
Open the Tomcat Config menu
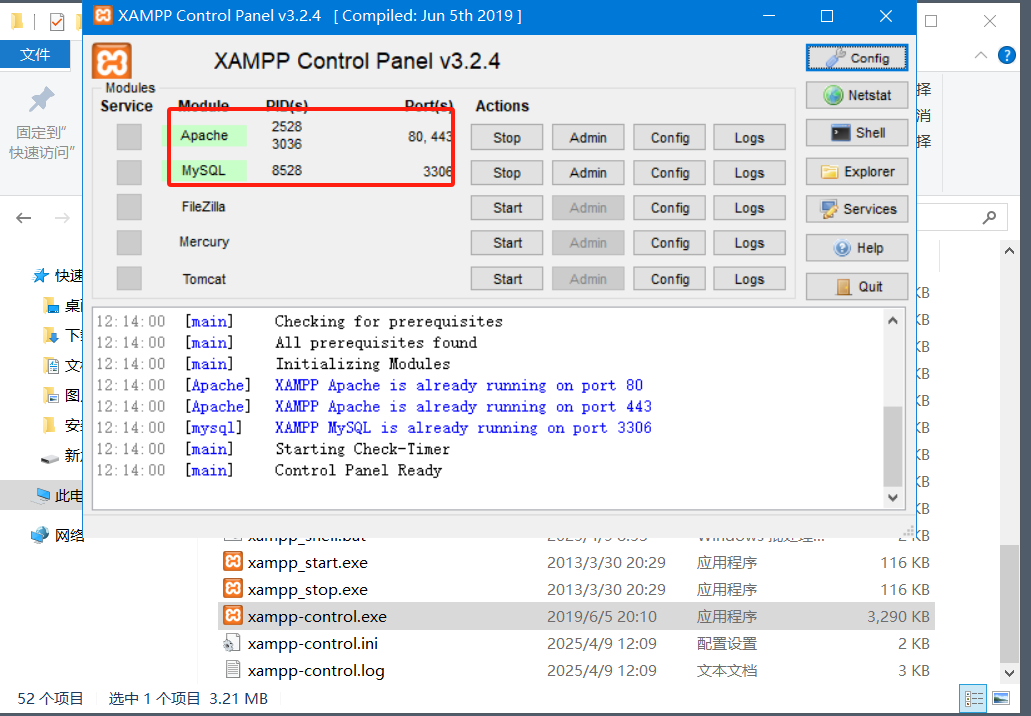pos(669,279)
